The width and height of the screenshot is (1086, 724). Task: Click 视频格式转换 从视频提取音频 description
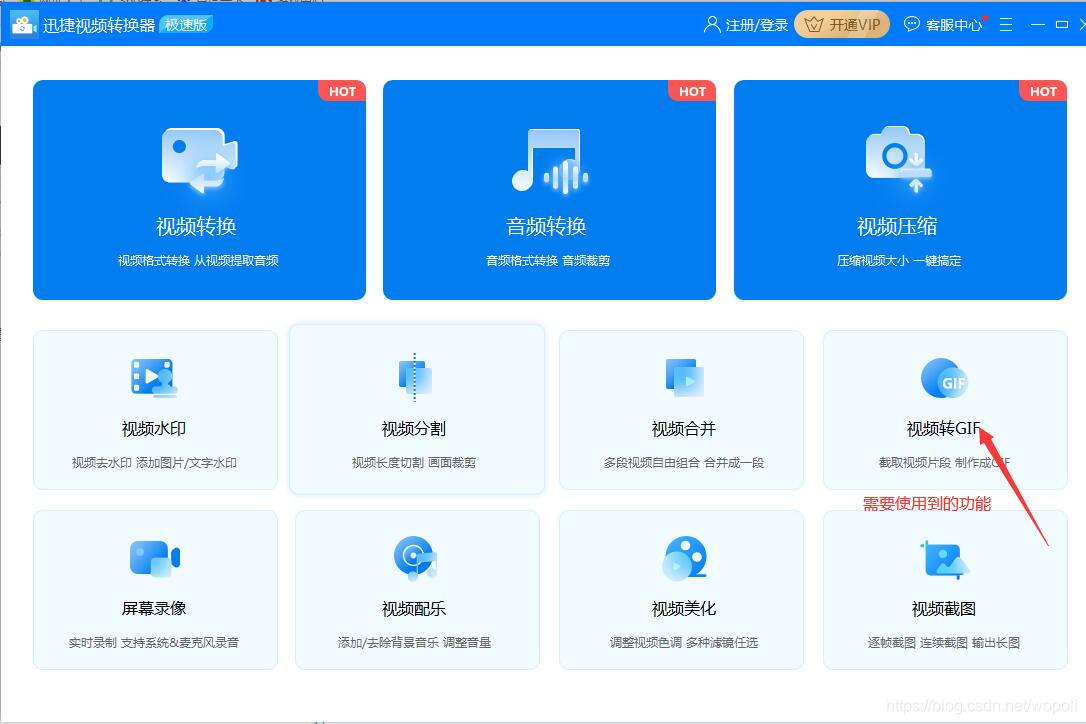click(198, 261)
